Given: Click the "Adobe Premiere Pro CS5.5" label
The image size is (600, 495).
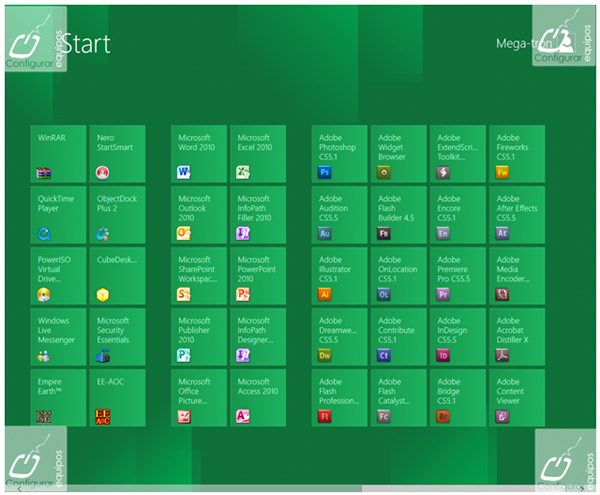Looking at the screenshot, I should (453, 269).
